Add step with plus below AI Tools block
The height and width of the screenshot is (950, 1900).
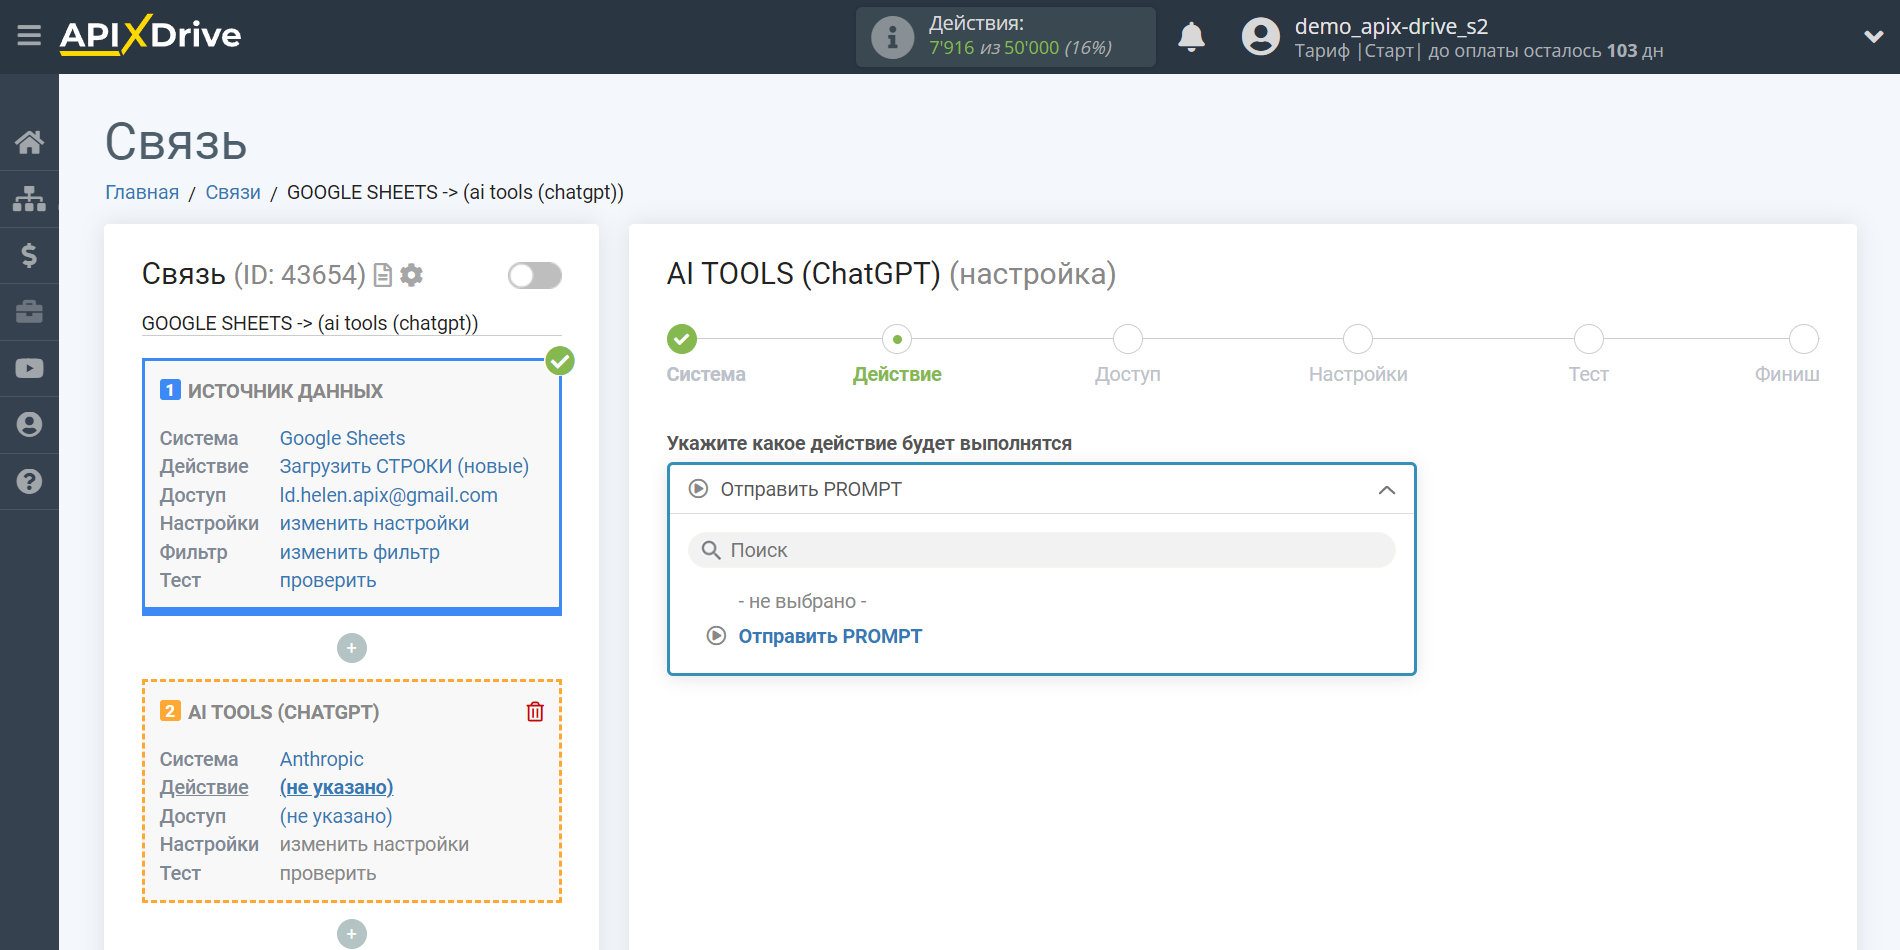(352, 934)
